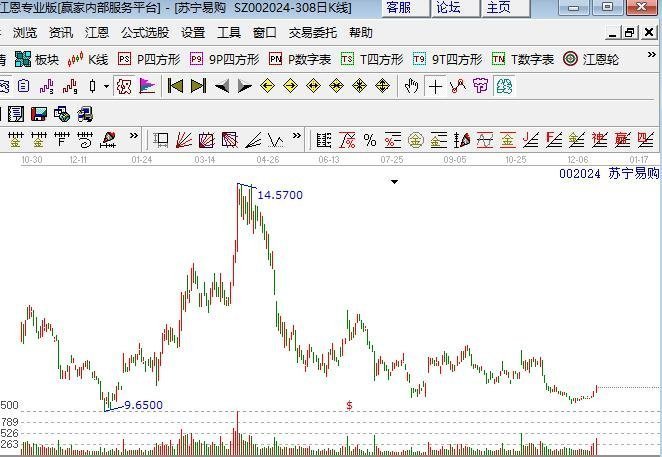Click the purple 节 icon
Viewport: 662px width, 457px height.
(x=480, y=86)
